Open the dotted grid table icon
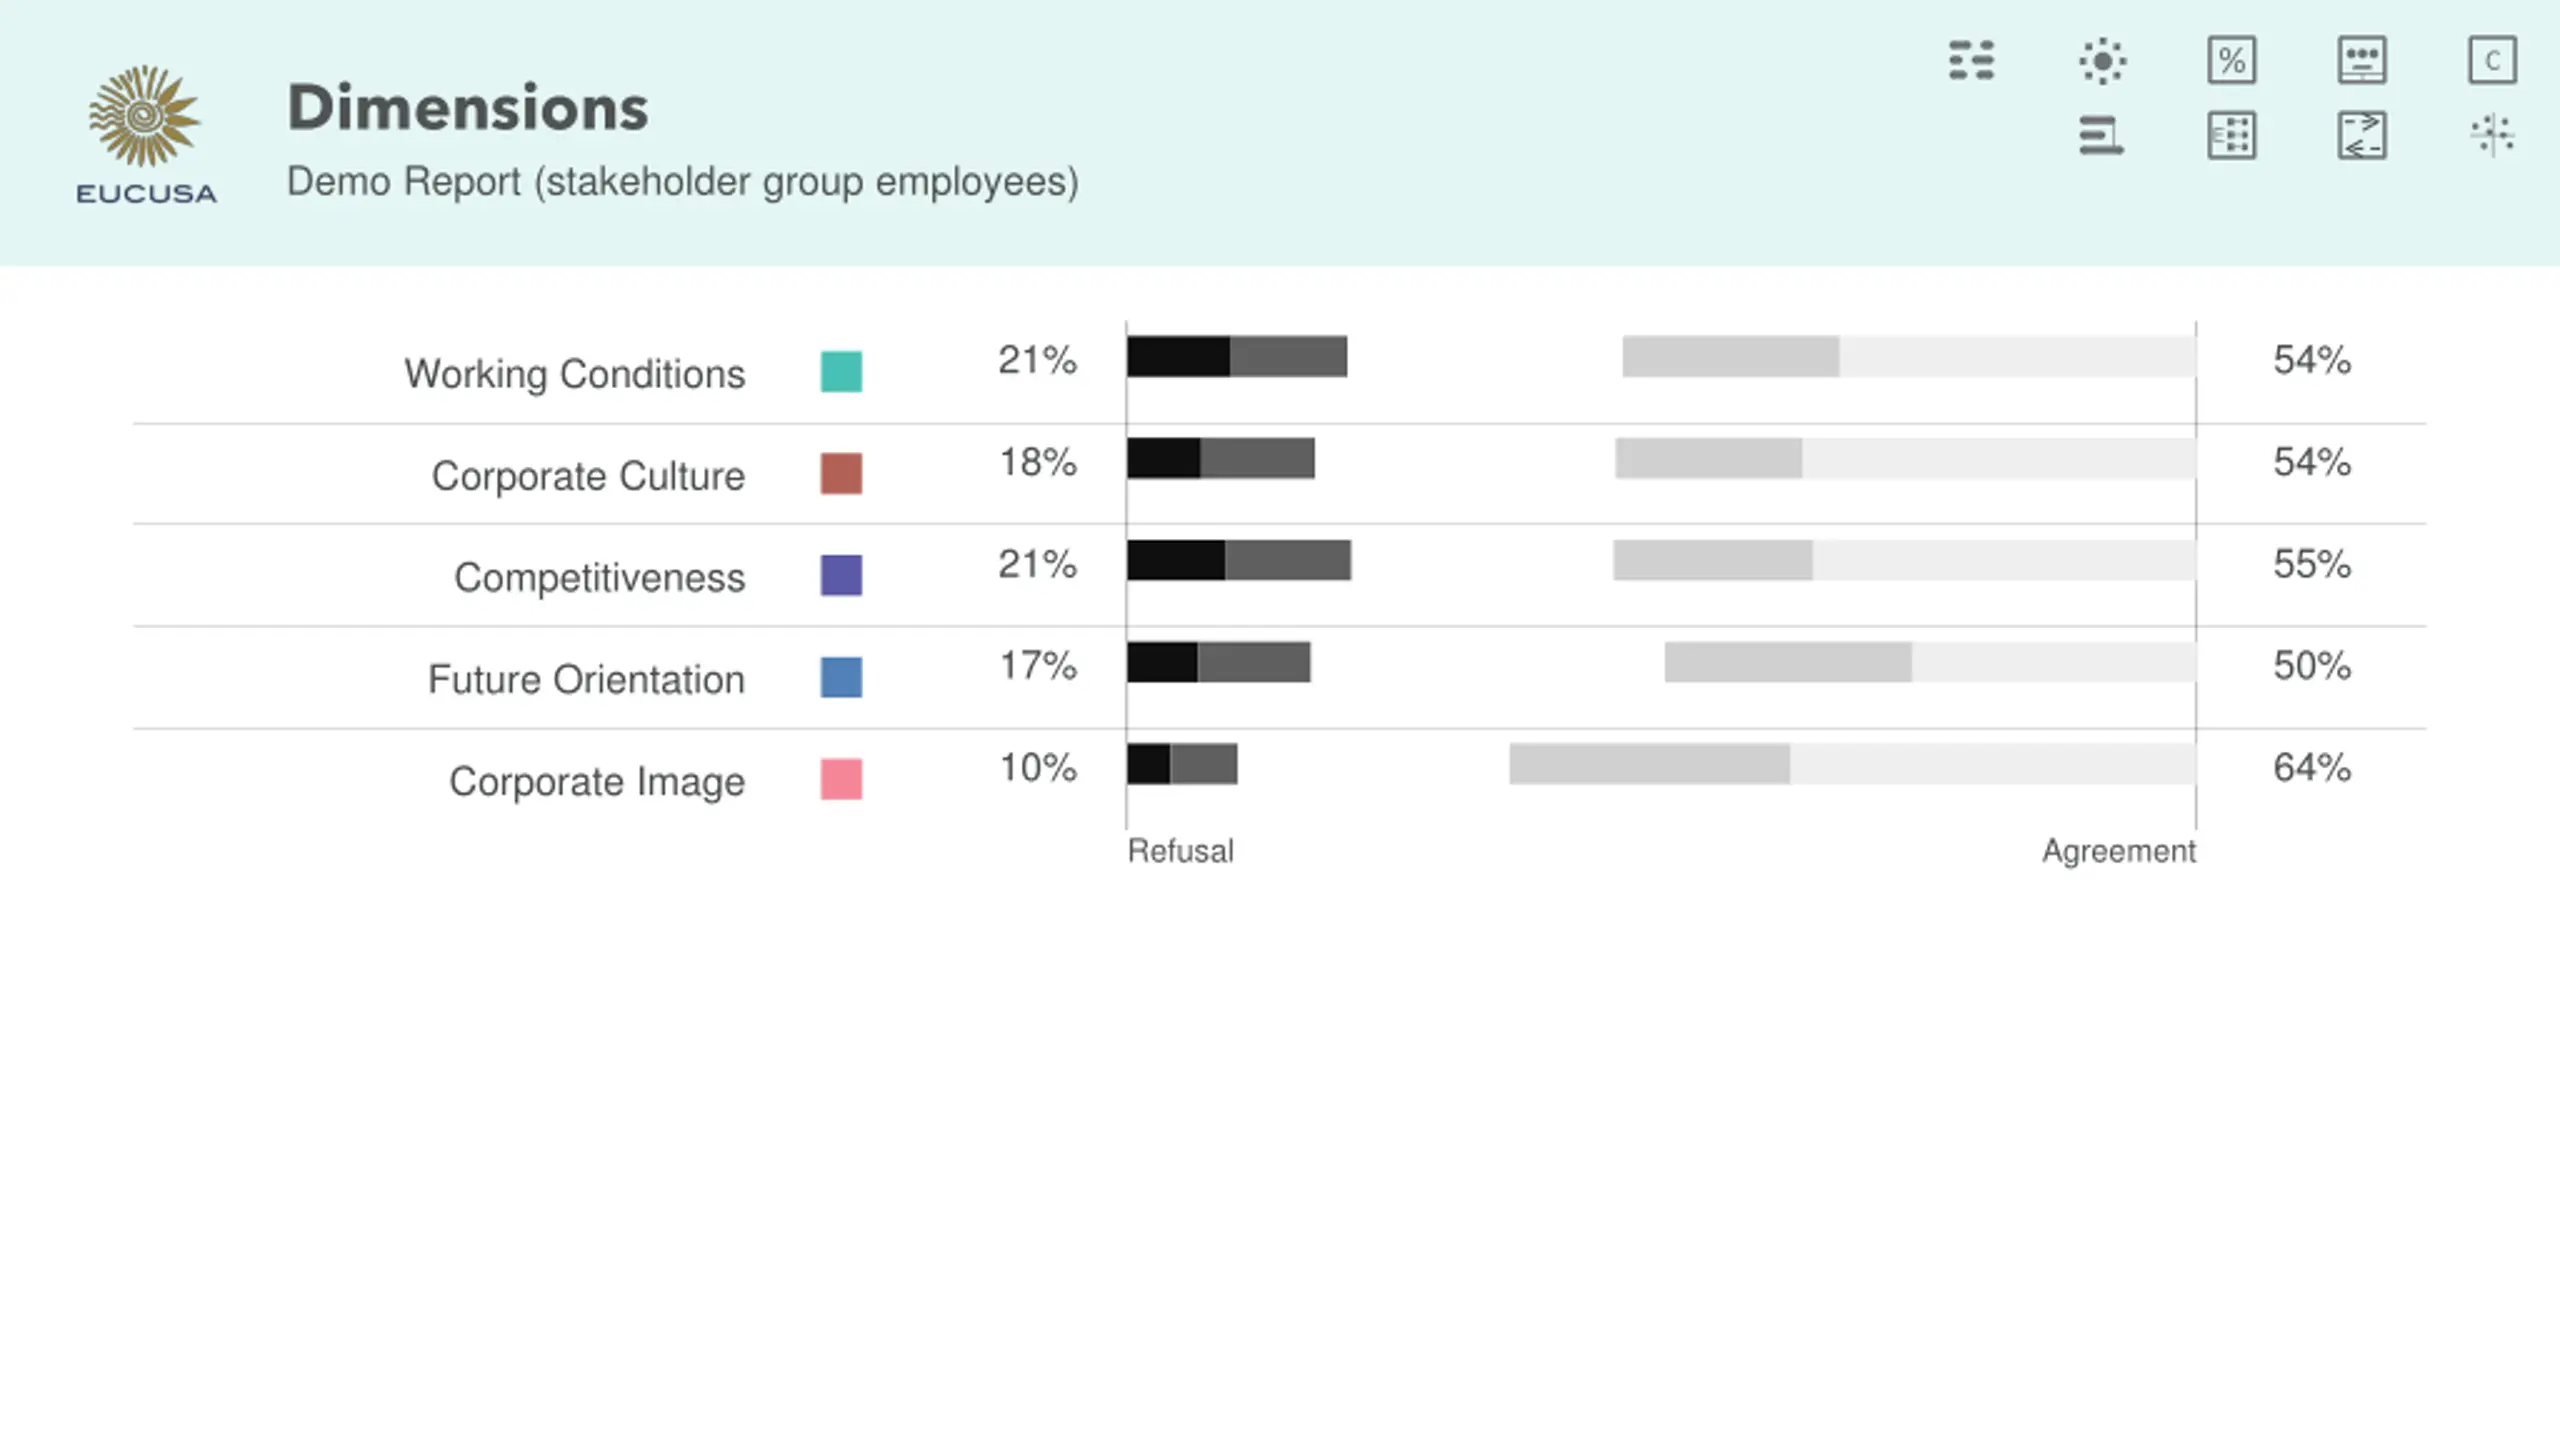Viewport: 2560px width, 1440px height. click(x=2232, y=135)
